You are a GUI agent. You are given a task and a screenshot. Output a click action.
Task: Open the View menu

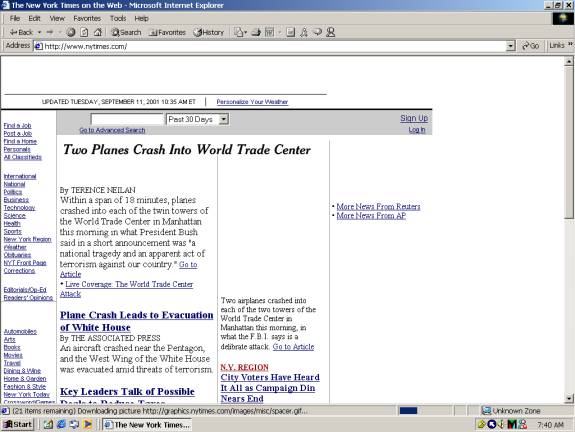(x=57, y=18)
